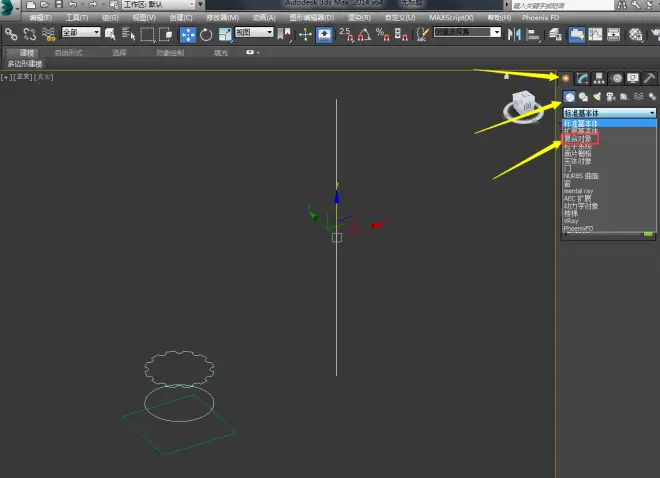
Task: Redo the action in title toolbar
Action: tap(93, 5)
